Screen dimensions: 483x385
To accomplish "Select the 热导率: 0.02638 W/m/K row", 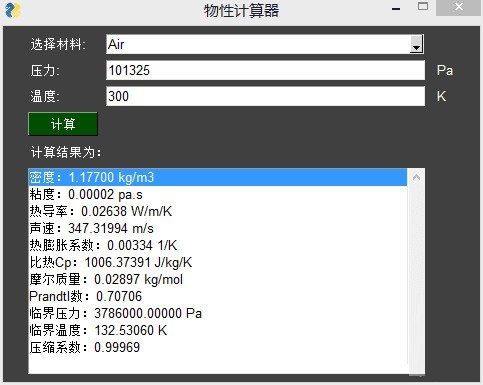I will [218, 211].
